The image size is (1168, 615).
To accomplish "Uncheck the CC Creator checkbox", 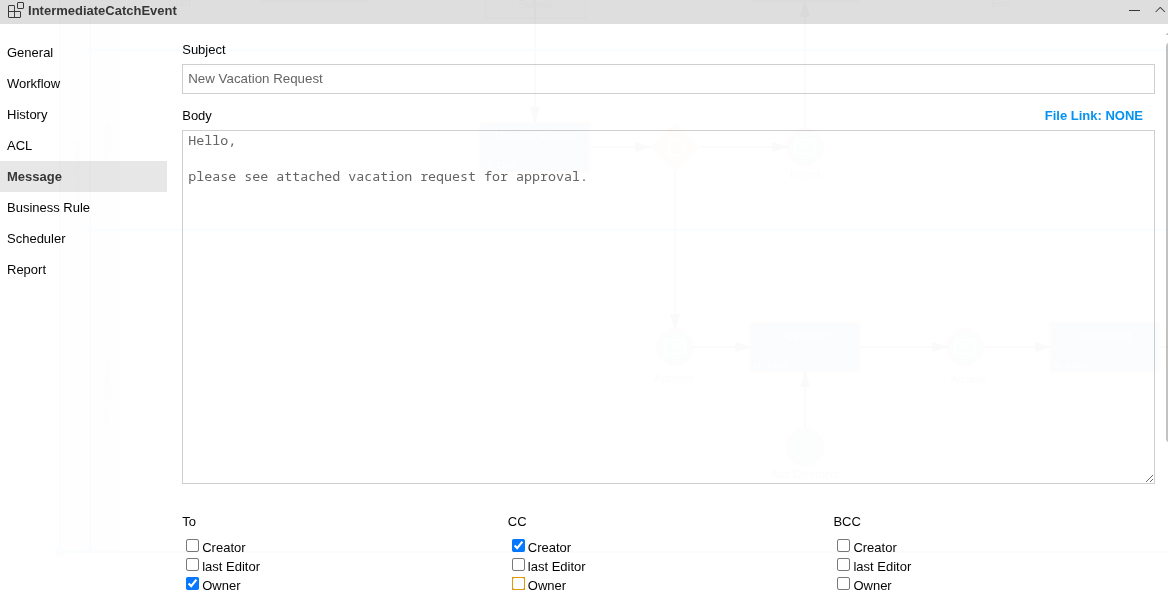I will [x=518, y=546].
